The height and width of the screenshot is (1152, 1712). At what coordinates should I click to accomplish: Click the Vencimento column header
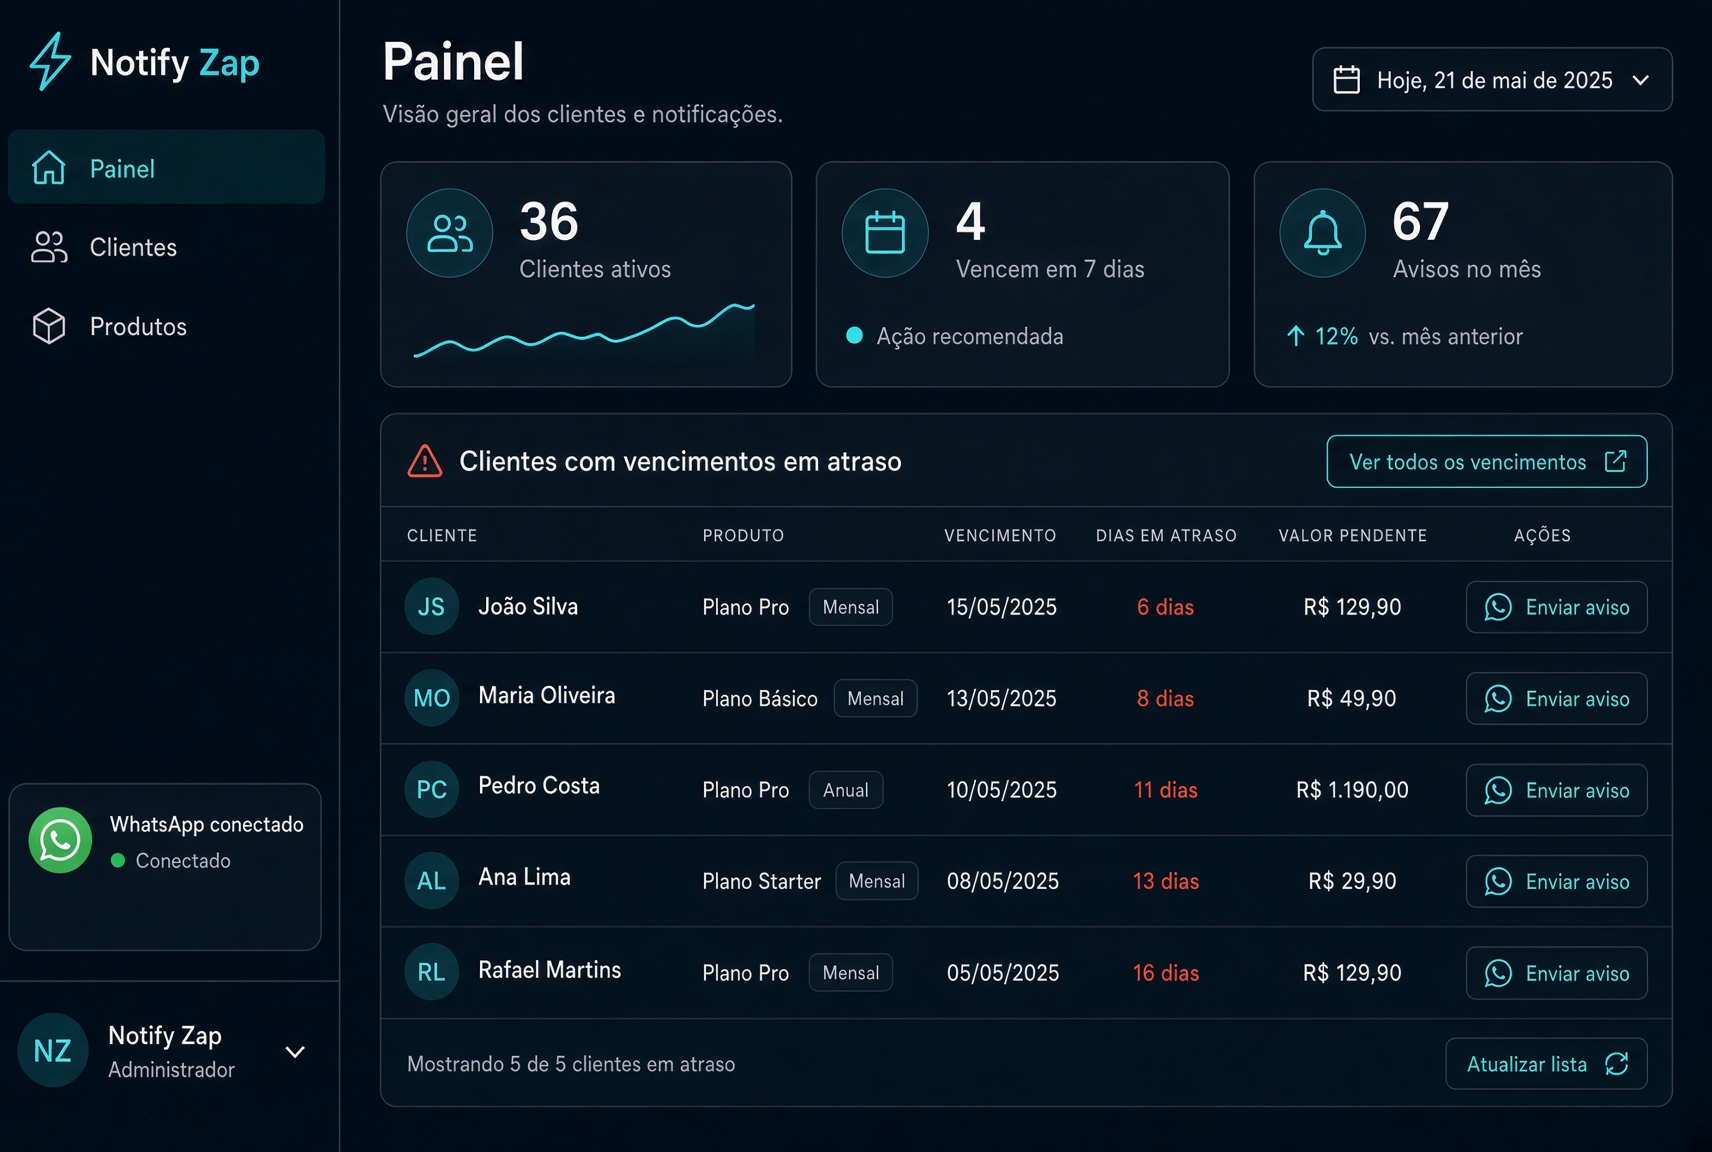pyautogui.click(x=1000, y=535)
